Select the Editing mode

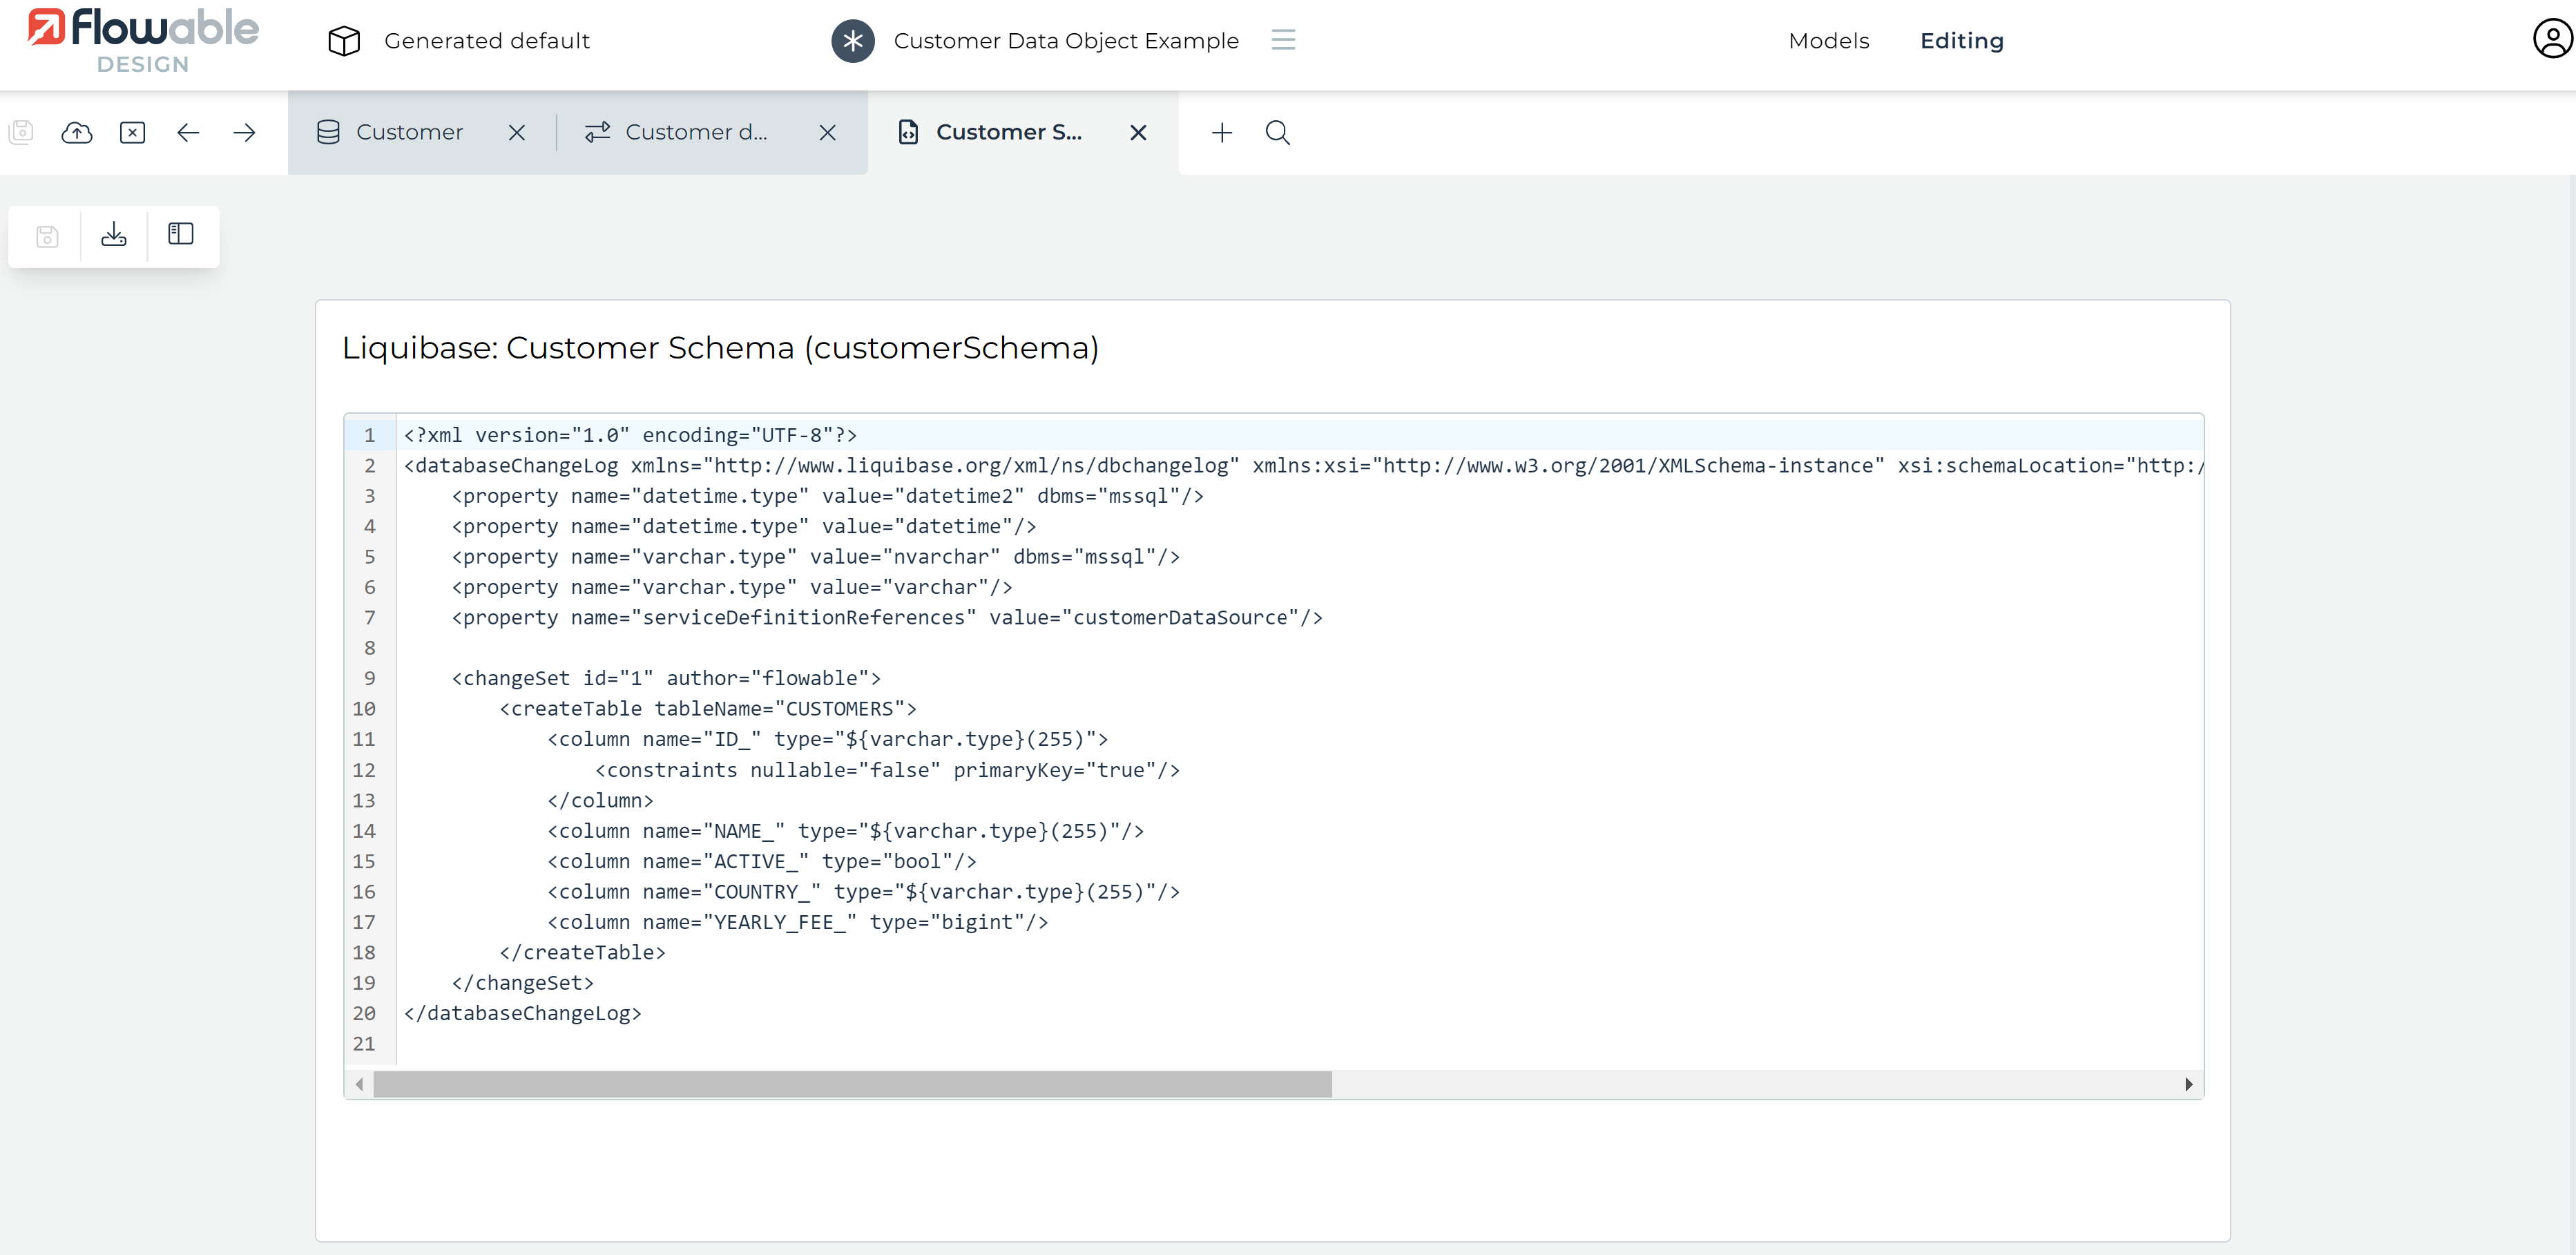click(1961, 40)
